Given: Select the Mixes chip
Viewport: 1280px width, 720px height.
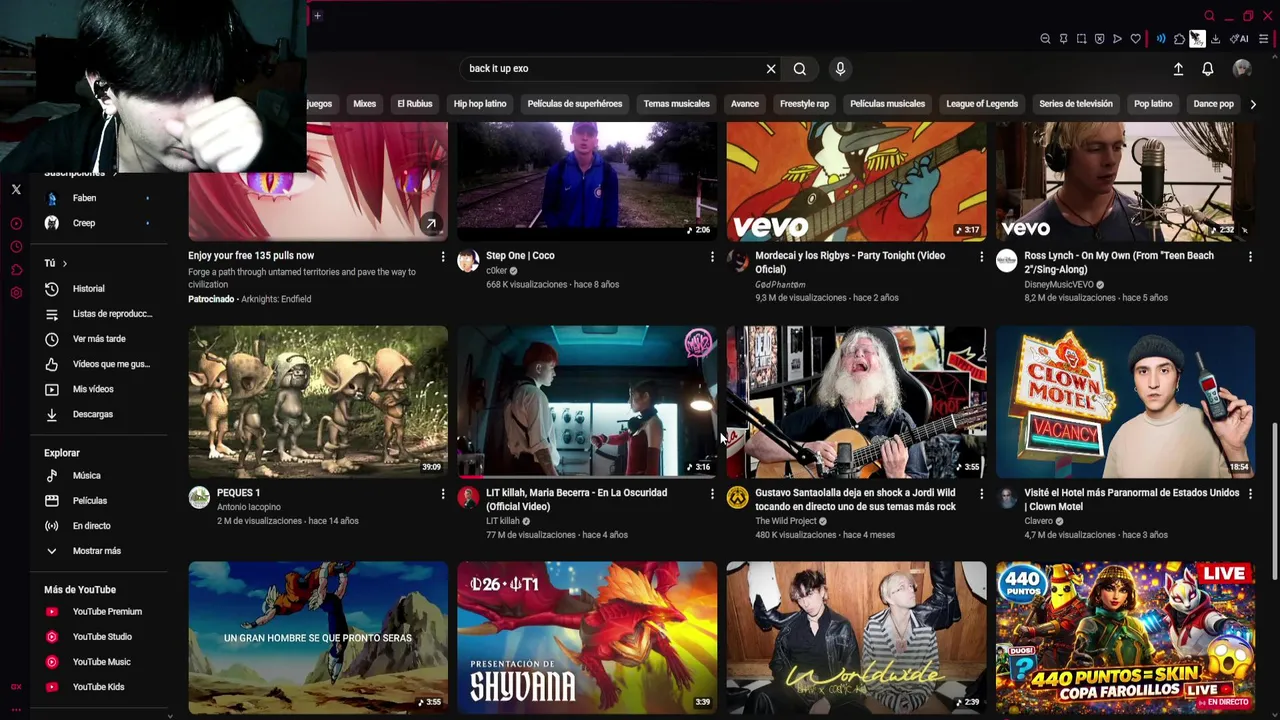Looking at the screenshot, I should [x=364, y=104].
